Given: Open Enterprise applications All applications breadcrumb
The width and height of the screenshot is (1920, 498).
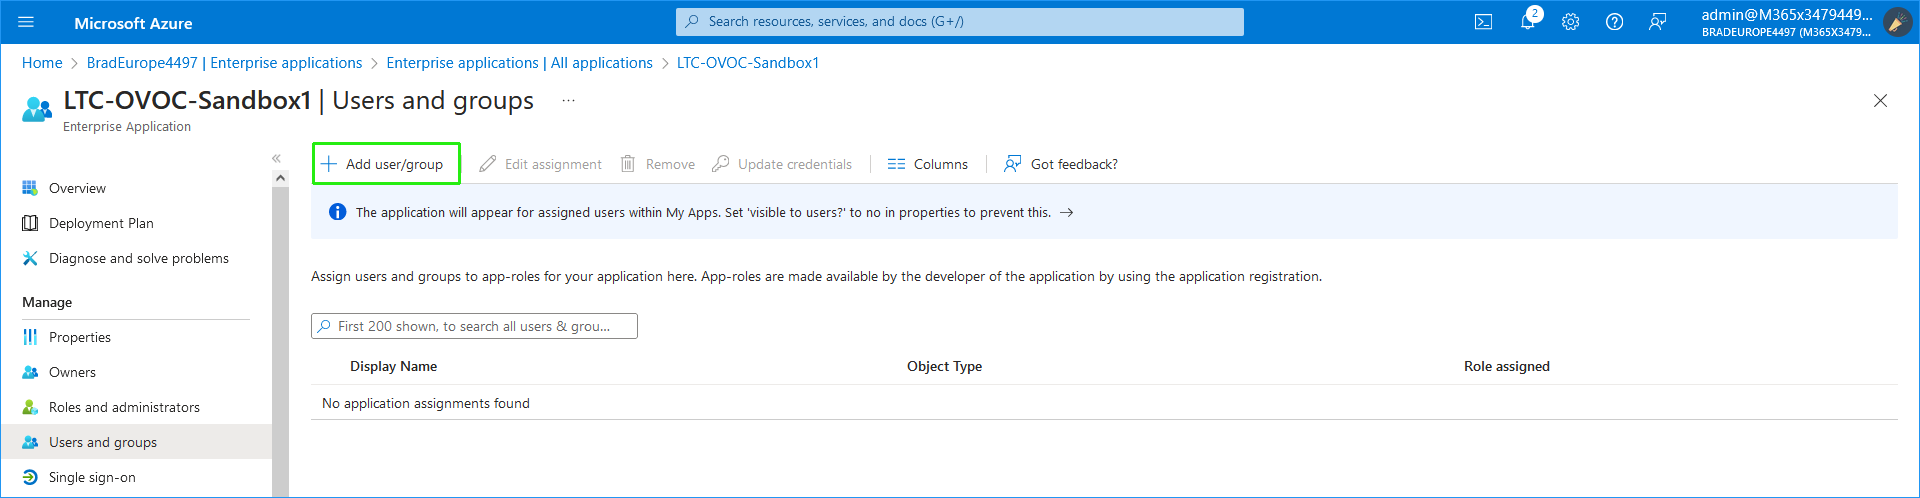Looking at the screenshot, I should (x=519, y=63).
